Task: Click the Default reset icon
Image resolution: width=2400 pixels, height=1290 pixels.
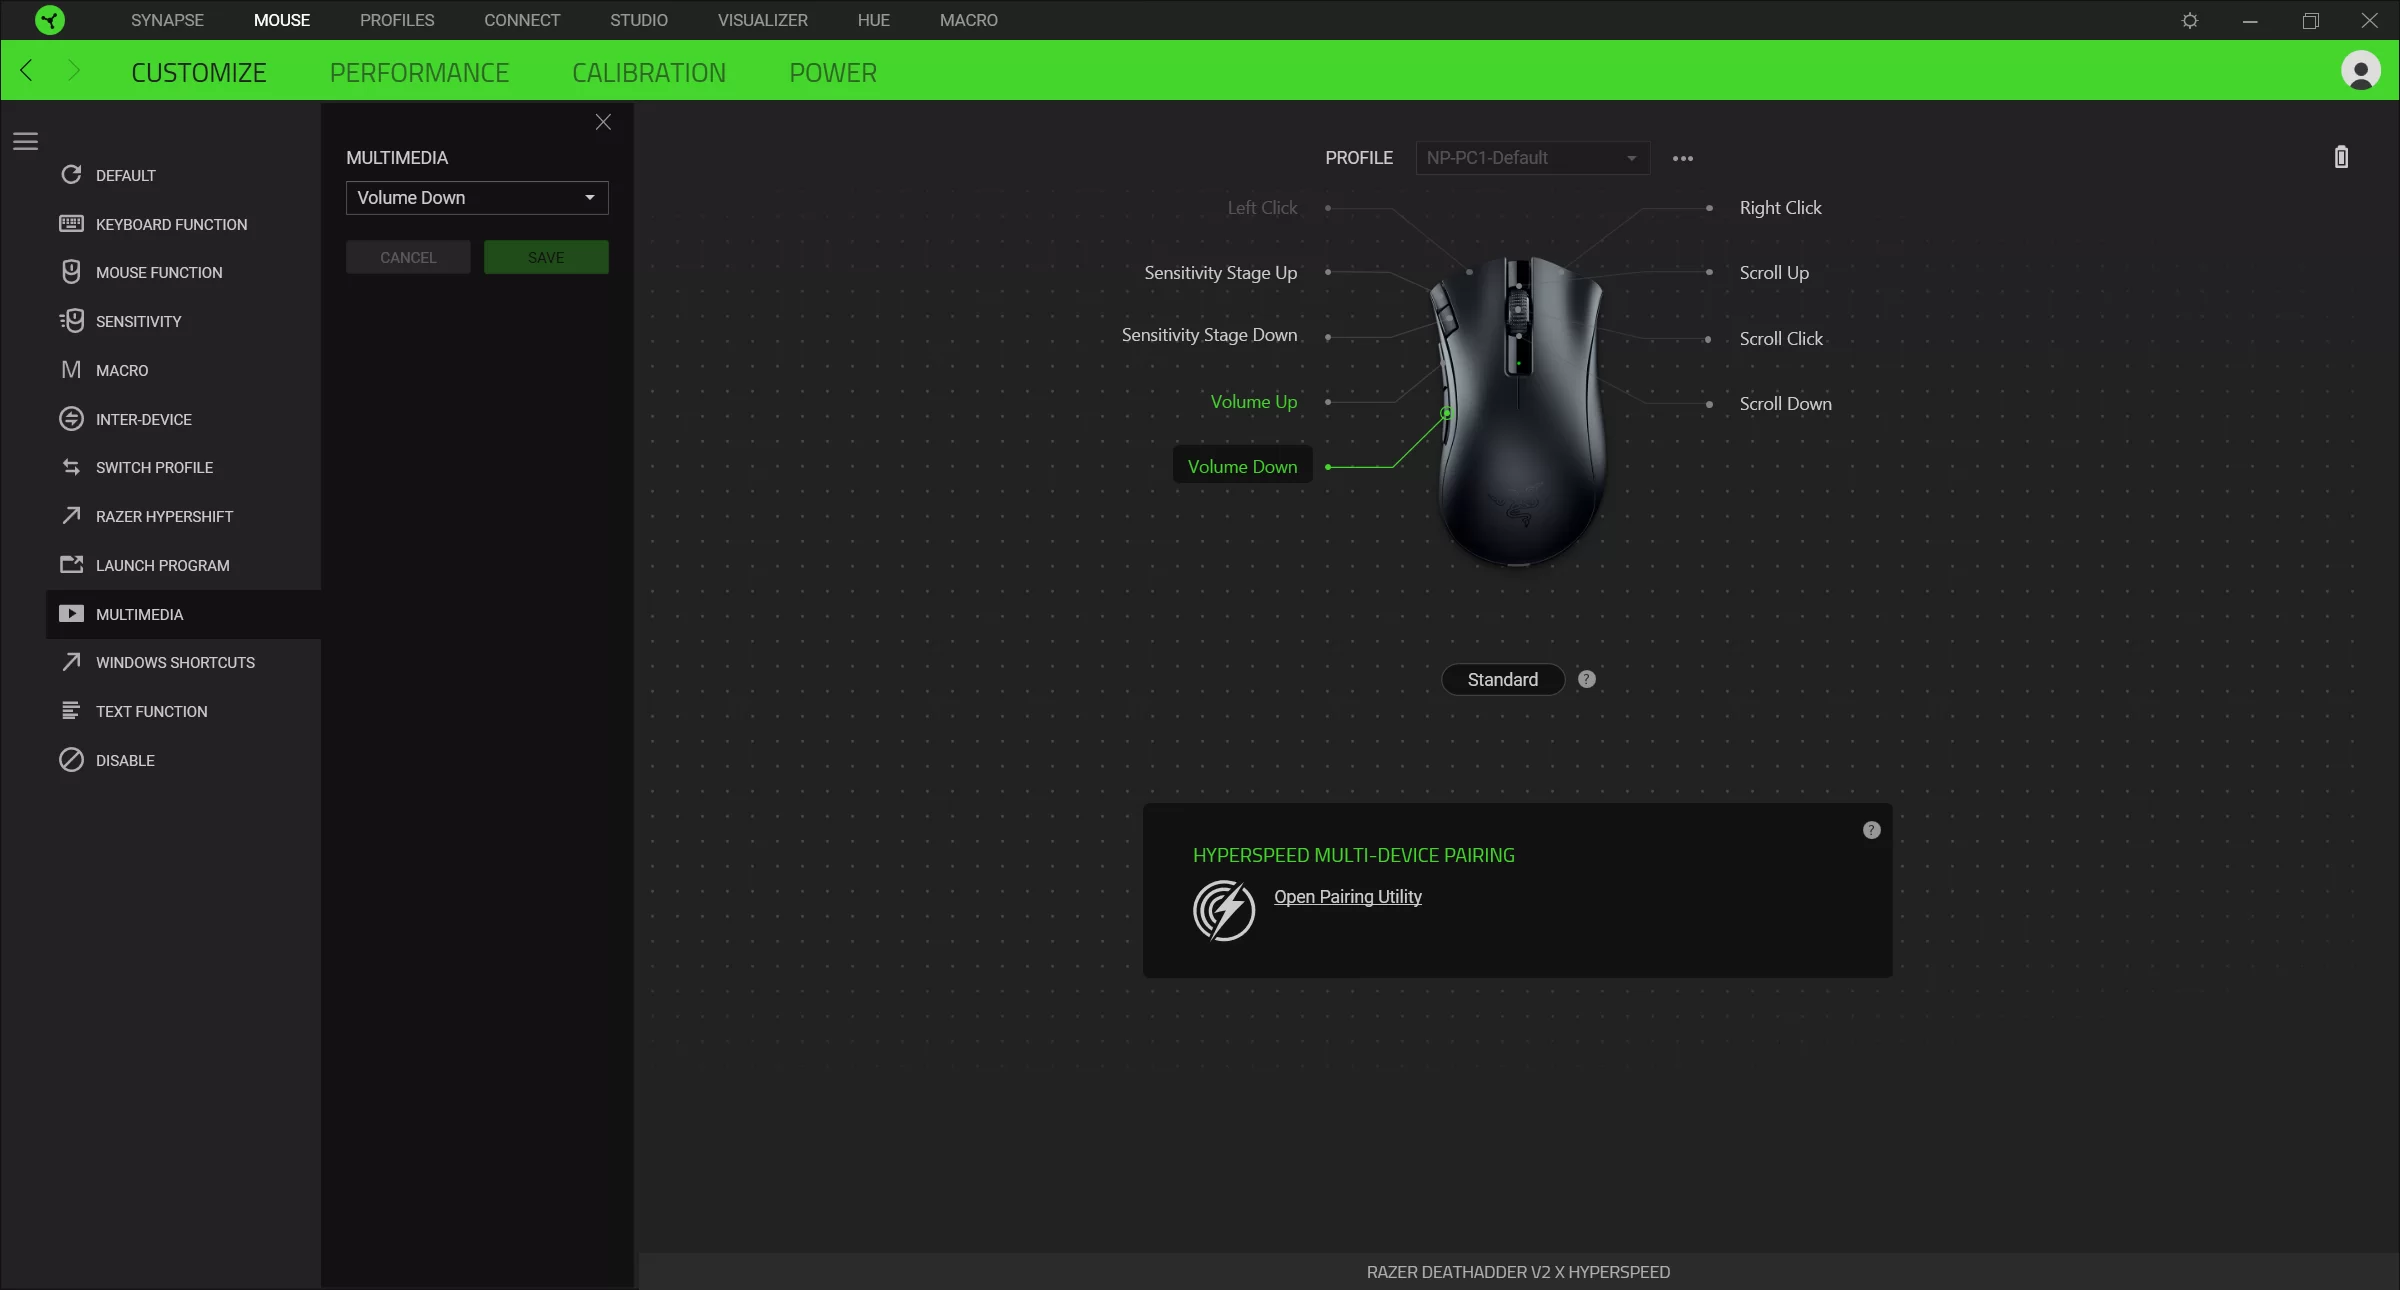Action: (x=71, y=174)
